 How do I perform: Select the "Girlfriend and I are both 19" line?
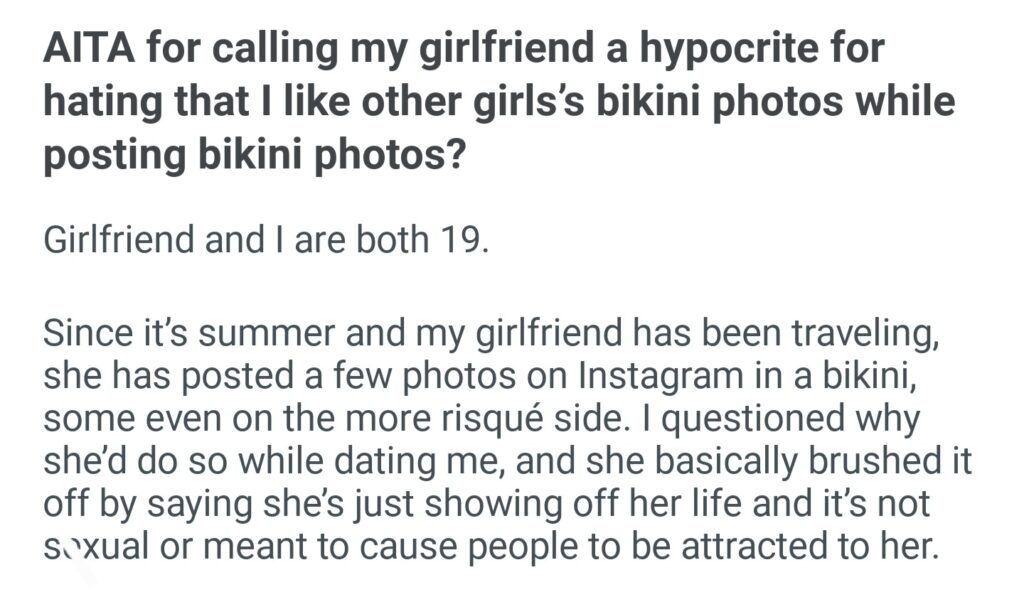coord(267,243)
